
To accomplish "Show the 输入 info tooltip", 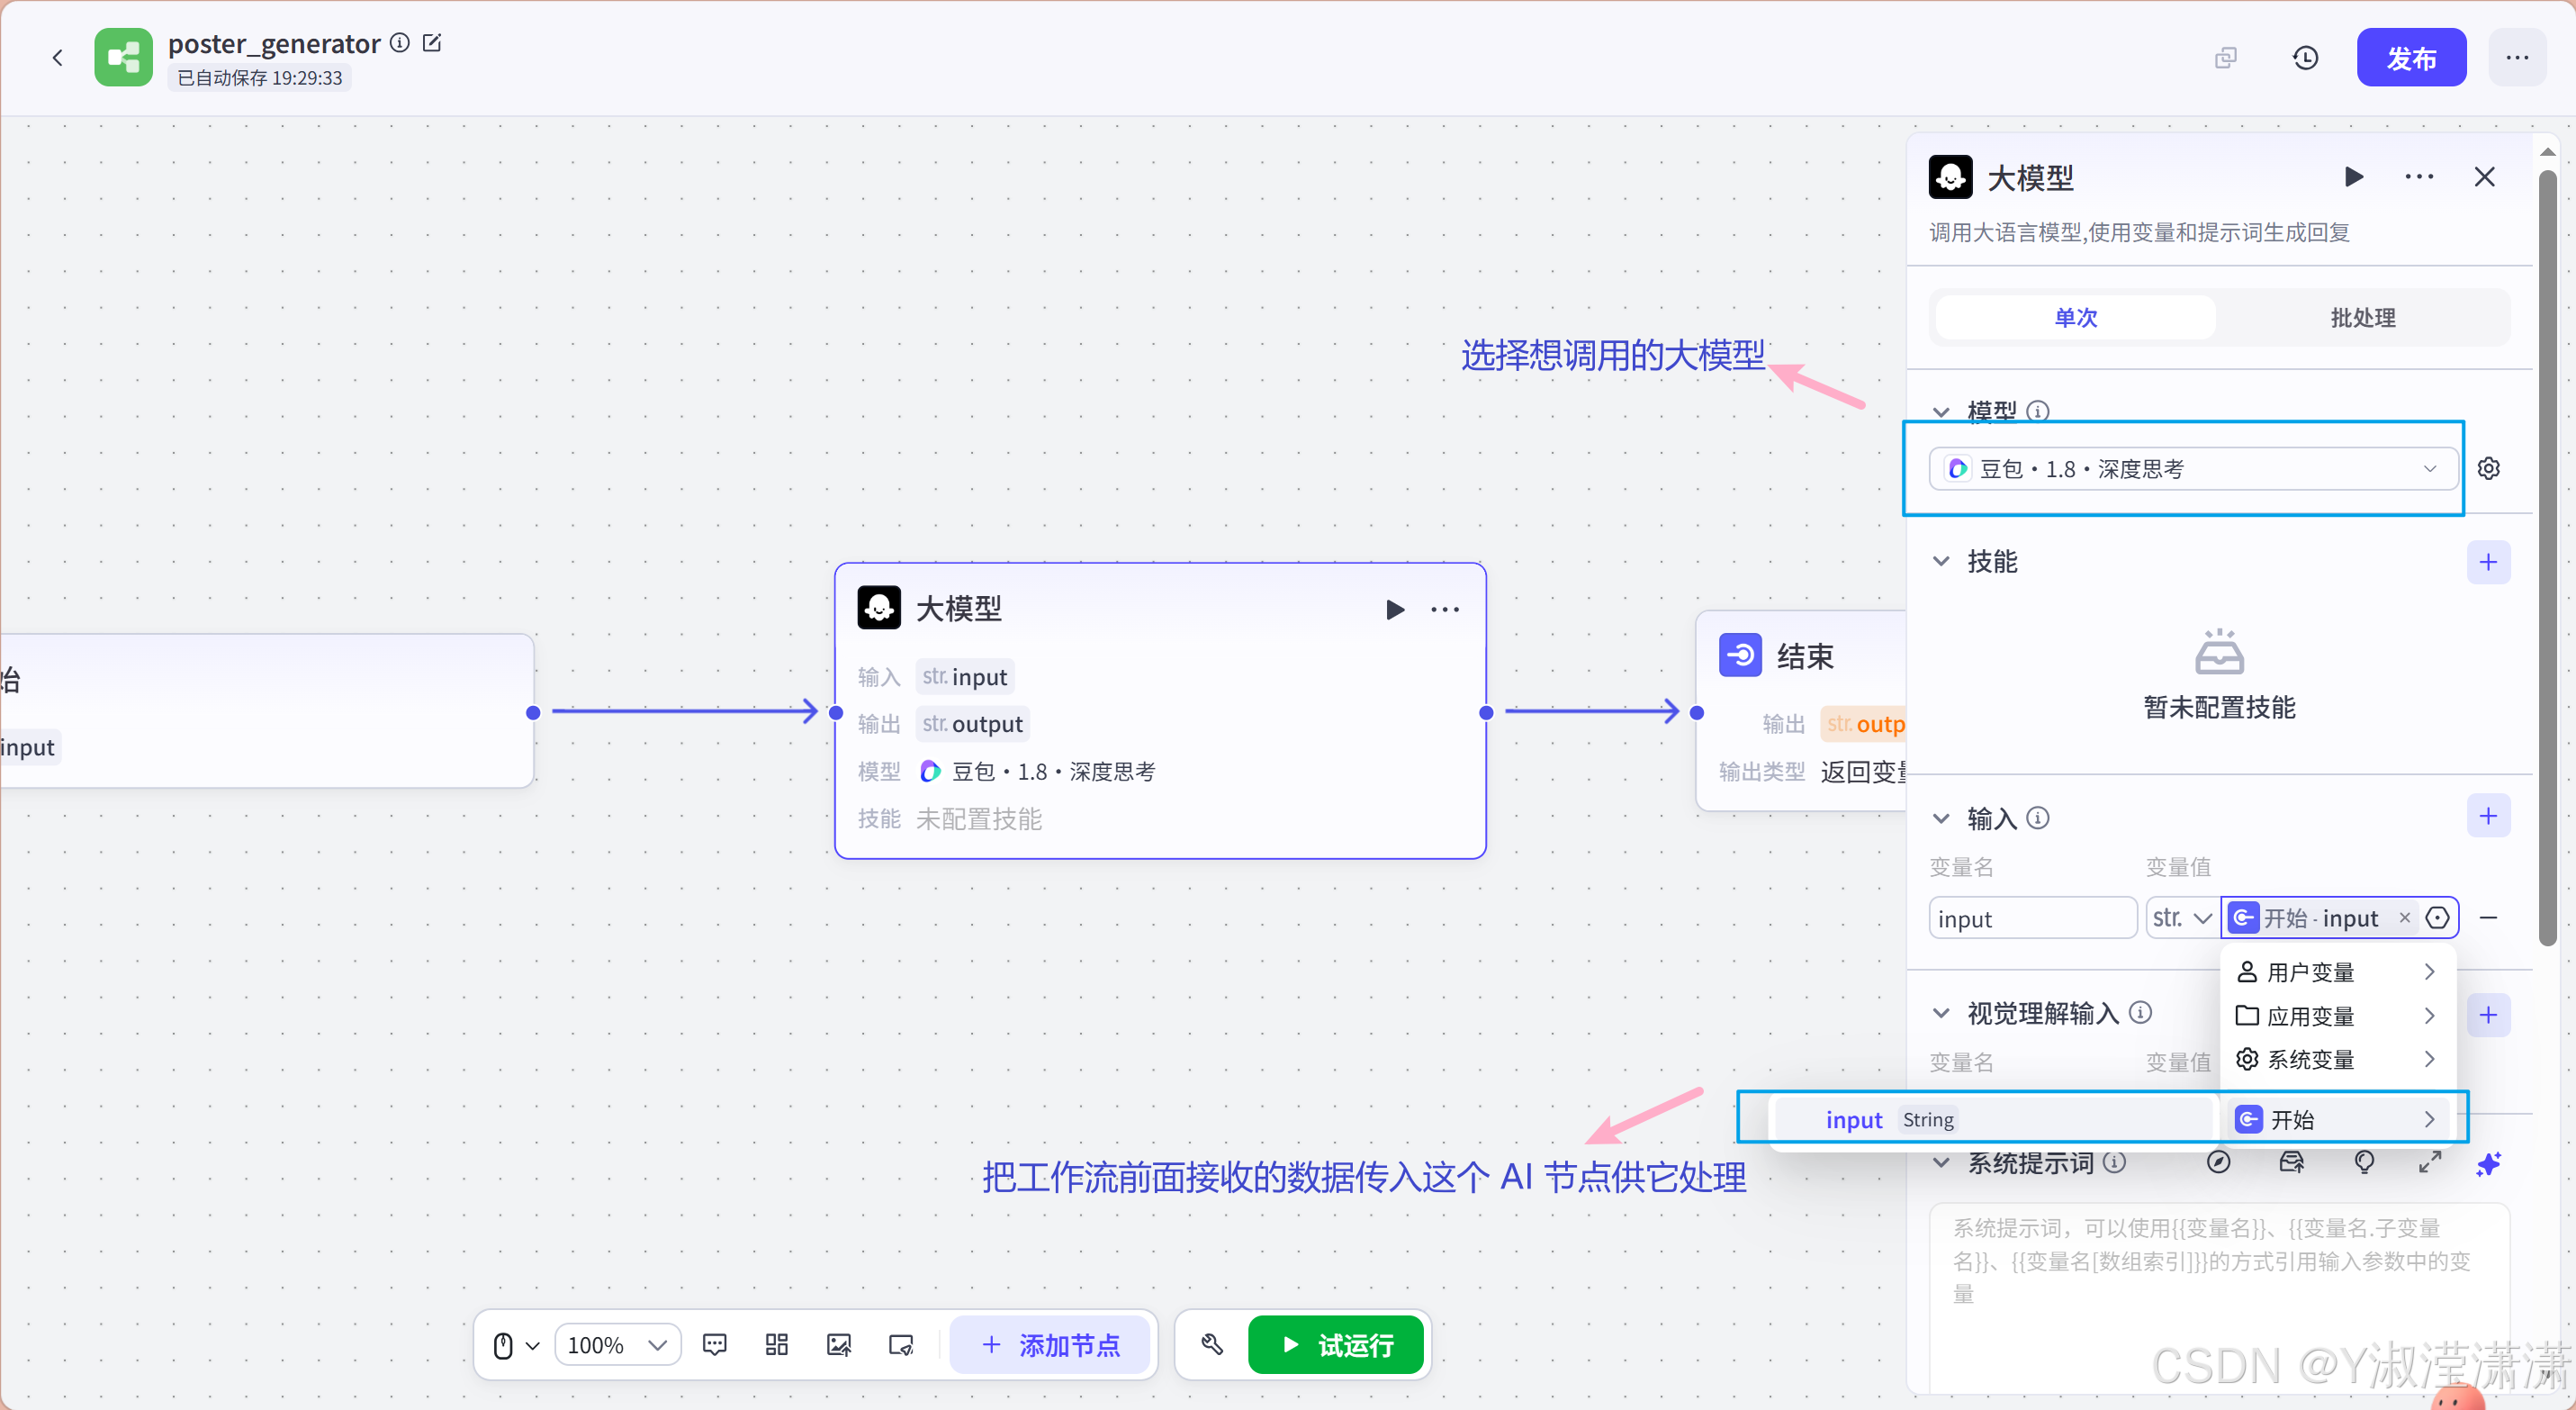I will (x=2037, y=818).
